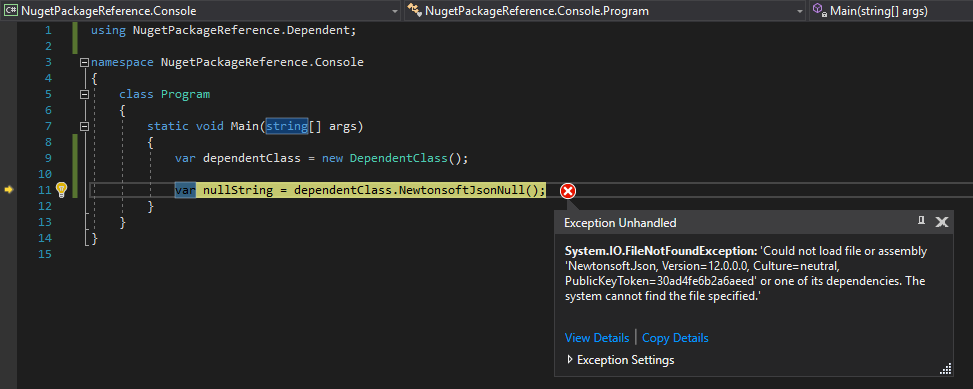This screenshot has width=973, height=389.
Task: Click the Copy Details link
Action: coord(675,338)
